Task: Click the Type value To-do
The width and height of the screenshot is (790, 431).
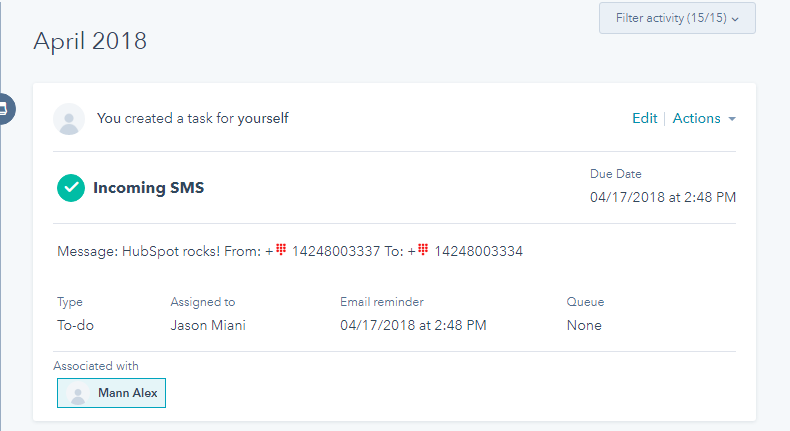Action: click(x=75, y=325)
